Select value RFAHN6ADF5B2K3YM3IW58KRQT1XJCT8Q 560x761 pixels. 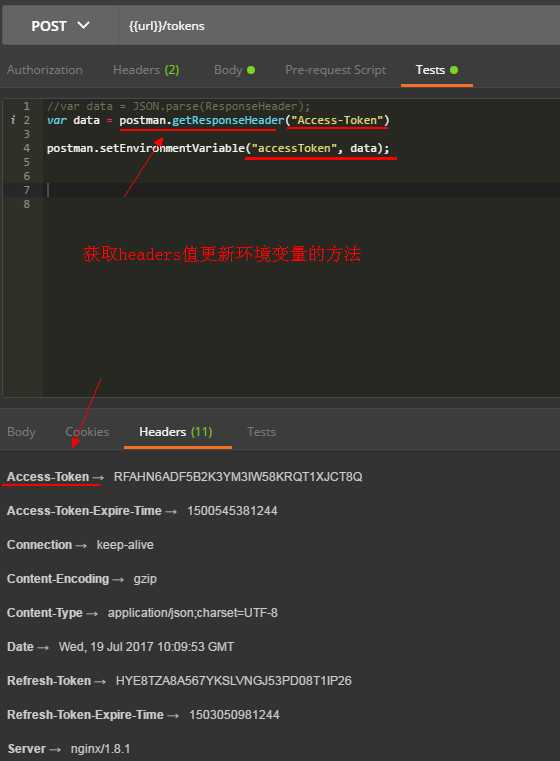pyautogui.click(x=238, y=477)
